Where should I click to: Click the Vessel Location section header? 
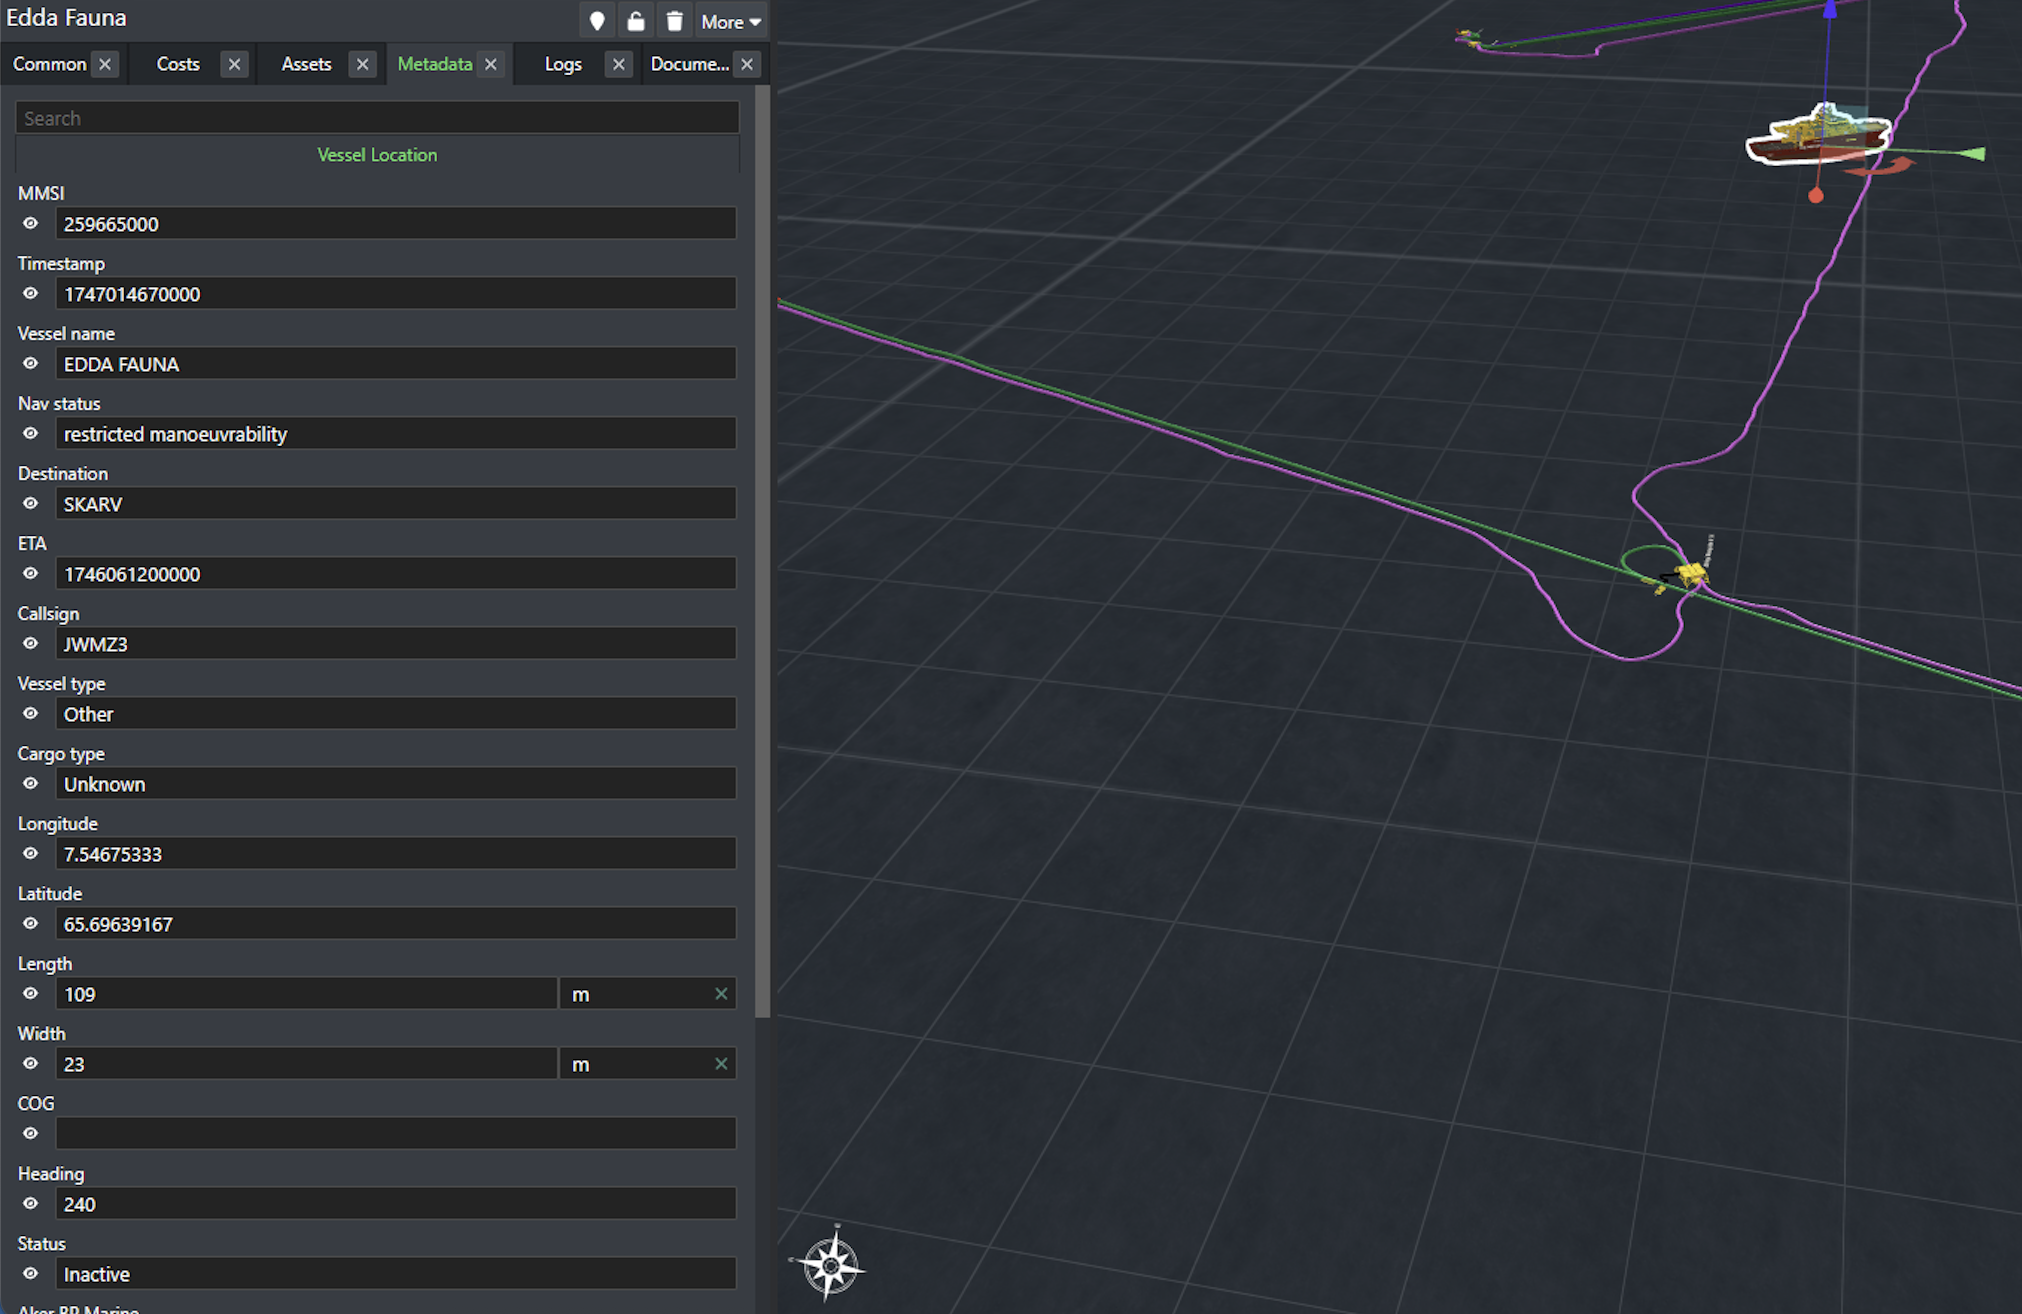[377, 155]
